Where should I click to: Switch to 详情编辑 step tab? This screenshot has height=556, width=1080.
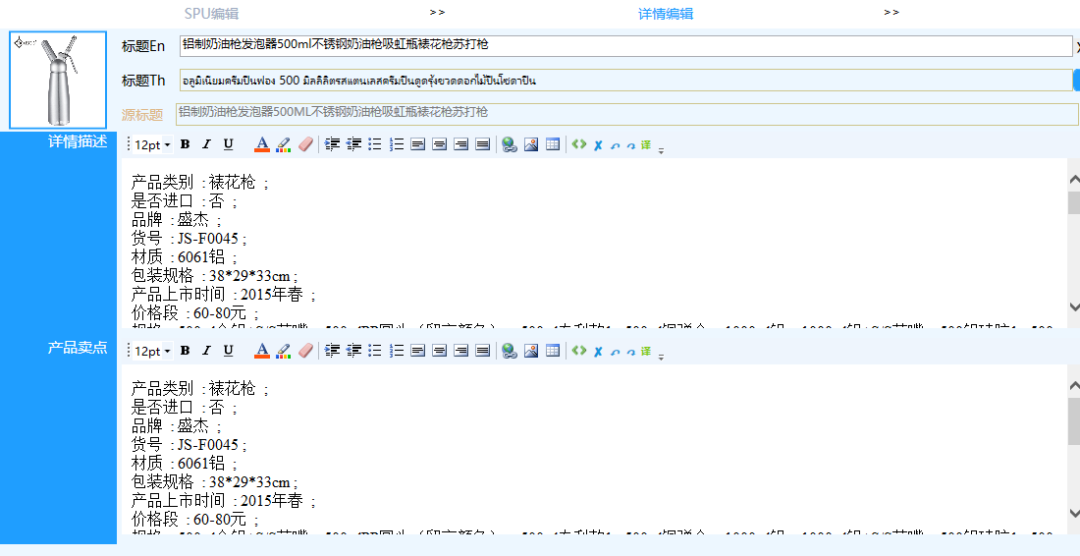coord(665,13)
